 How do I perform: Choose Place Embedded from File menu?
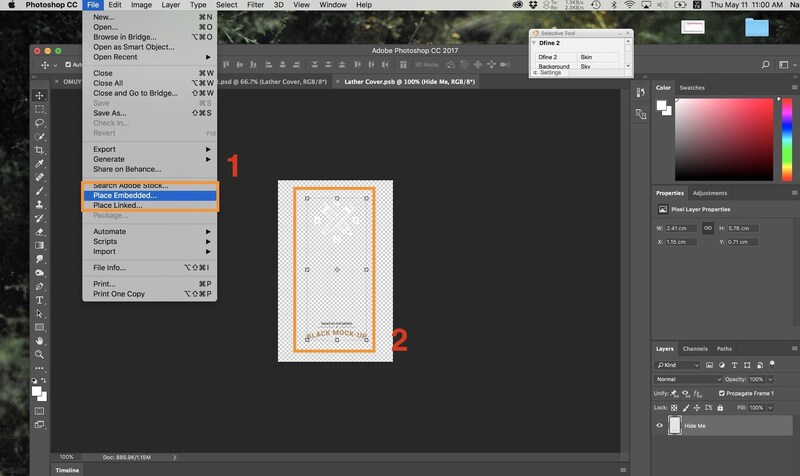150,195
